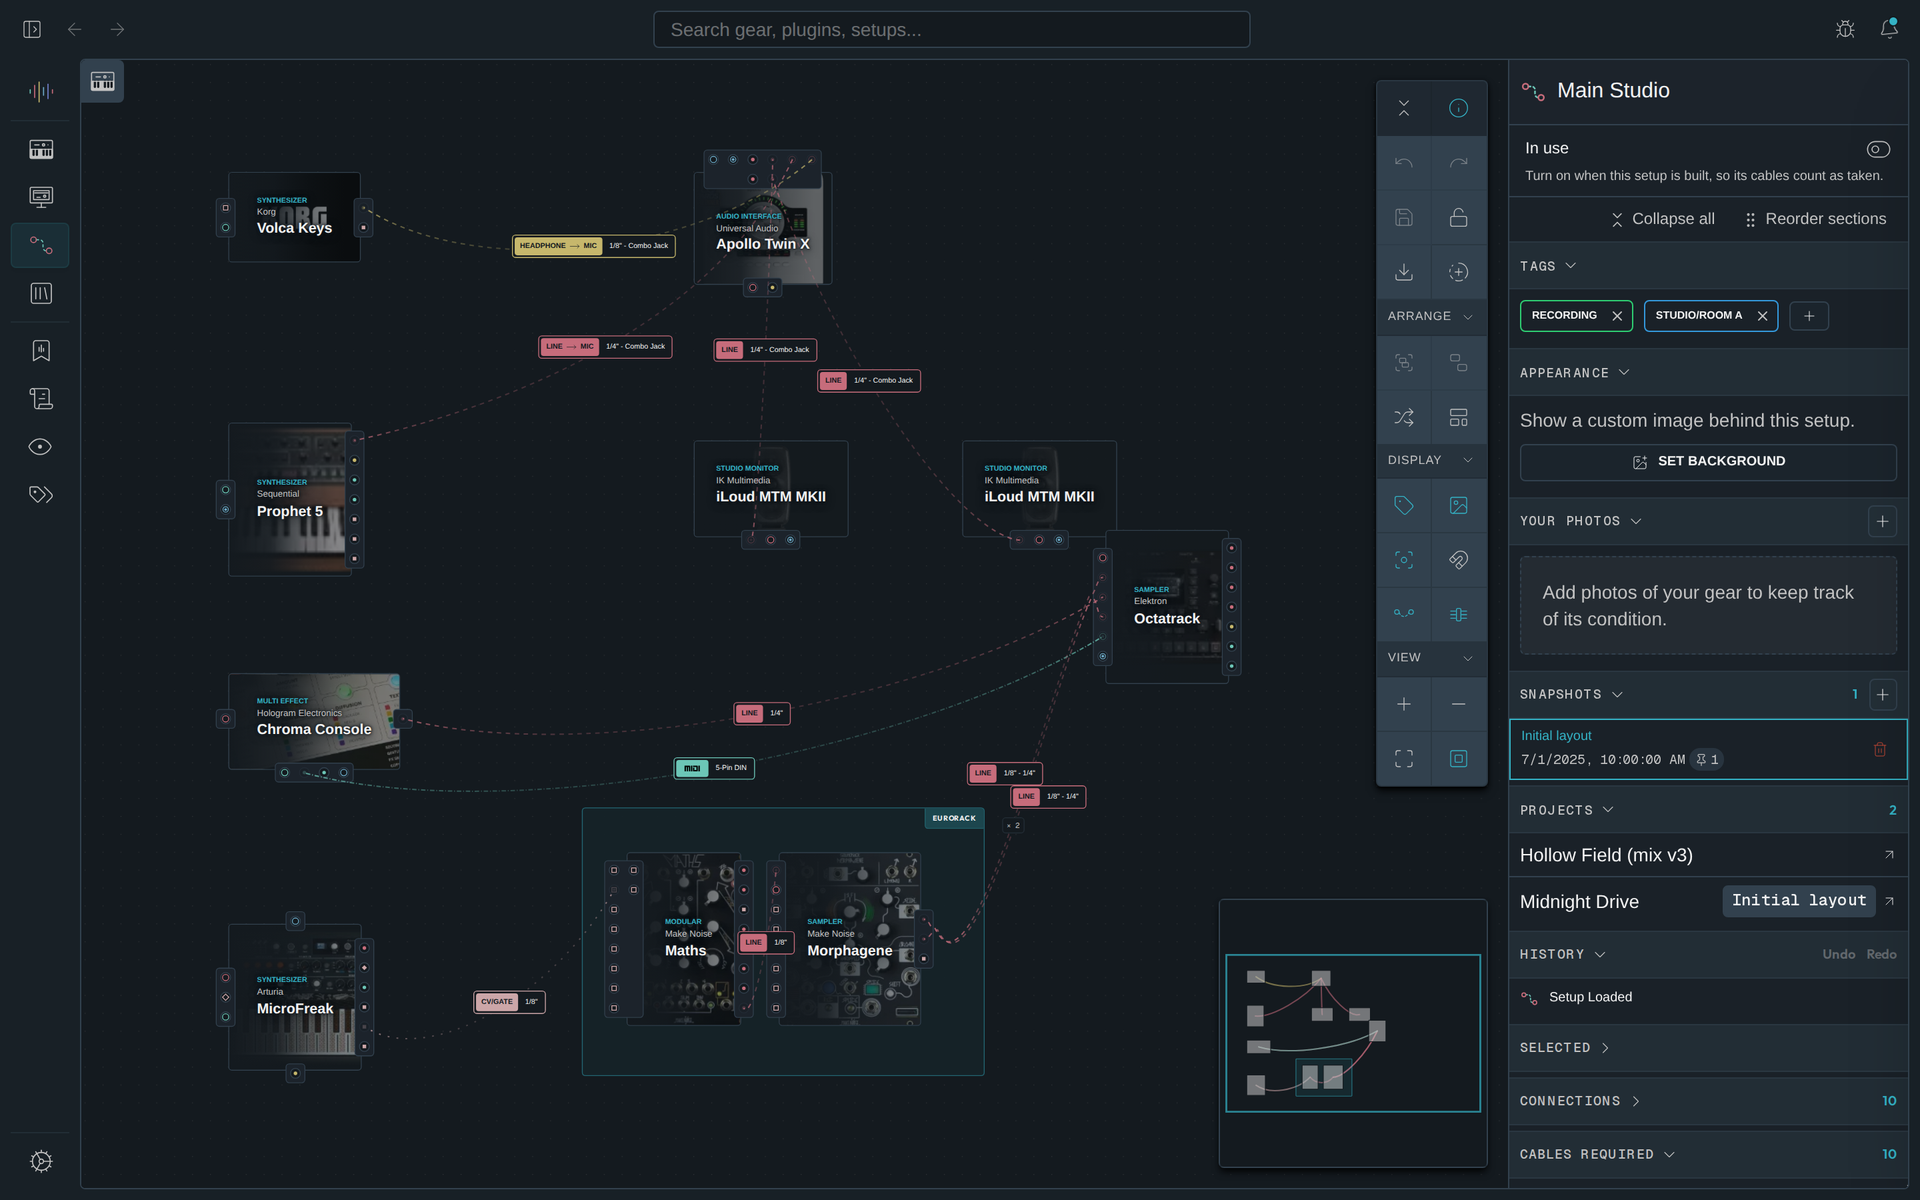Open the tags sidebar icon
1920x1200 pixels.
(x=41, y=494)
